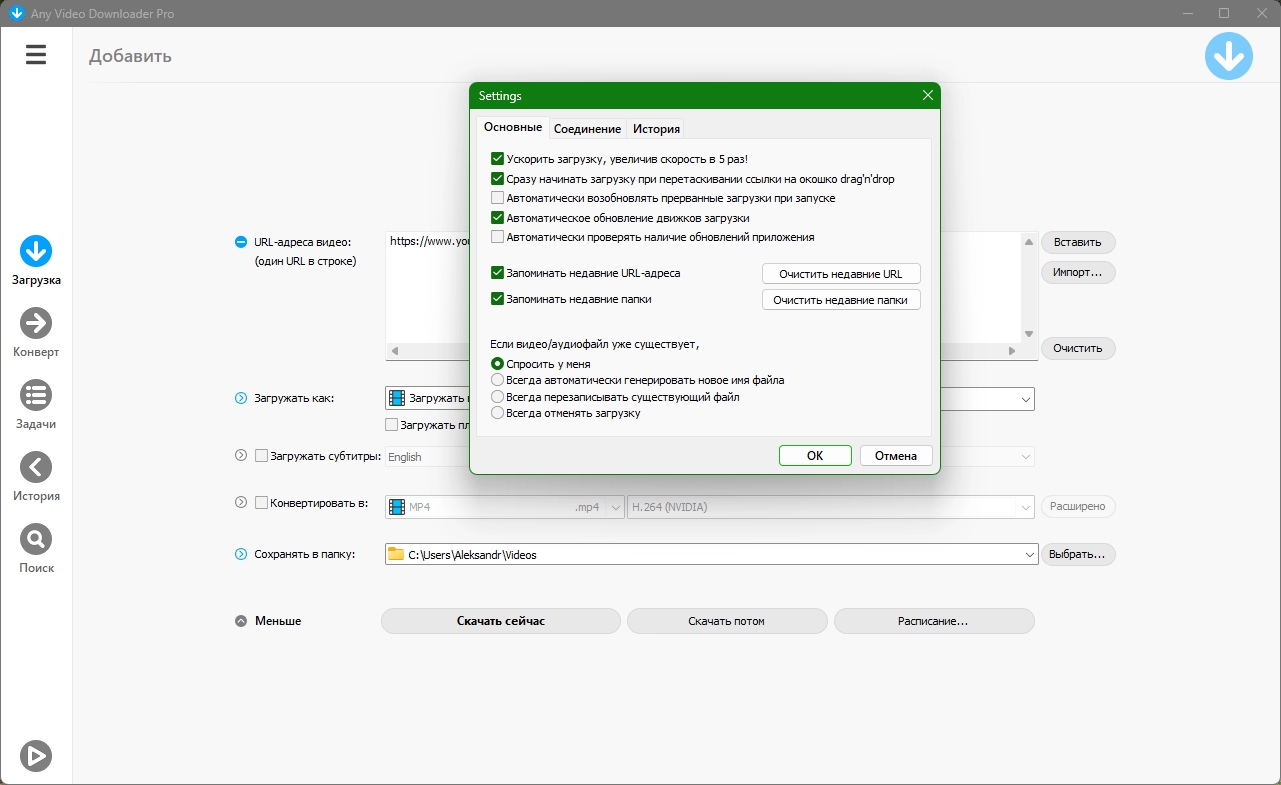This screenshot has height=785, width=1281.
Task: Expand the Сохранять в папку options
Action: 240,554
